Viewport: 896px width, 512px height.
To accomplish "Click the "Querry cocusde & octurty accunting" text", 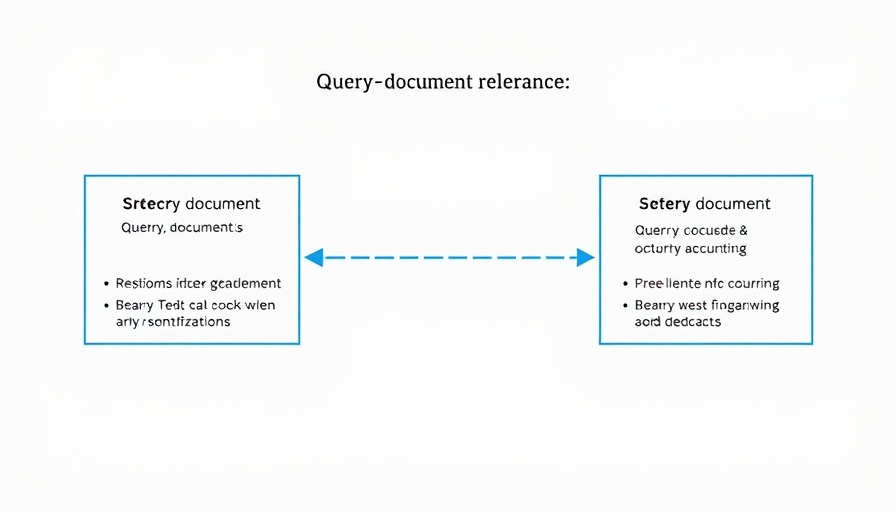I will (x=691, y=239).
